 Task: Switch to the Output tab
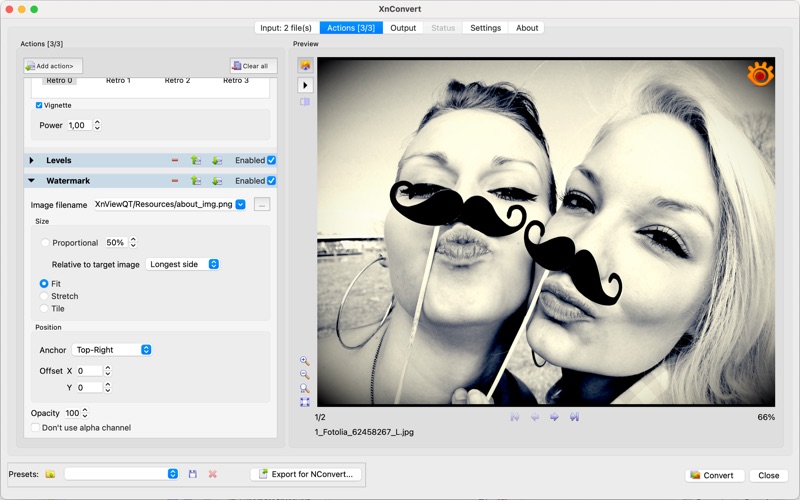pos(403,28)
